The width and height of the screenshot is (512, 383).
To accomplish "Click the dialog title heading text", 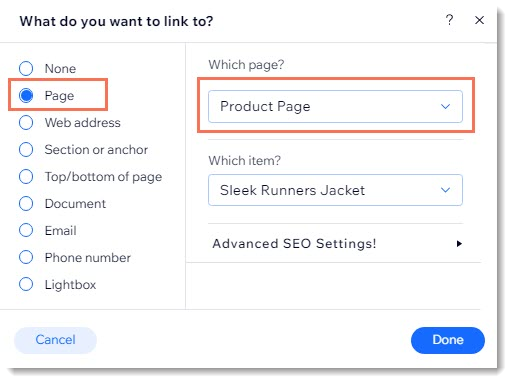I will [116, 21].
